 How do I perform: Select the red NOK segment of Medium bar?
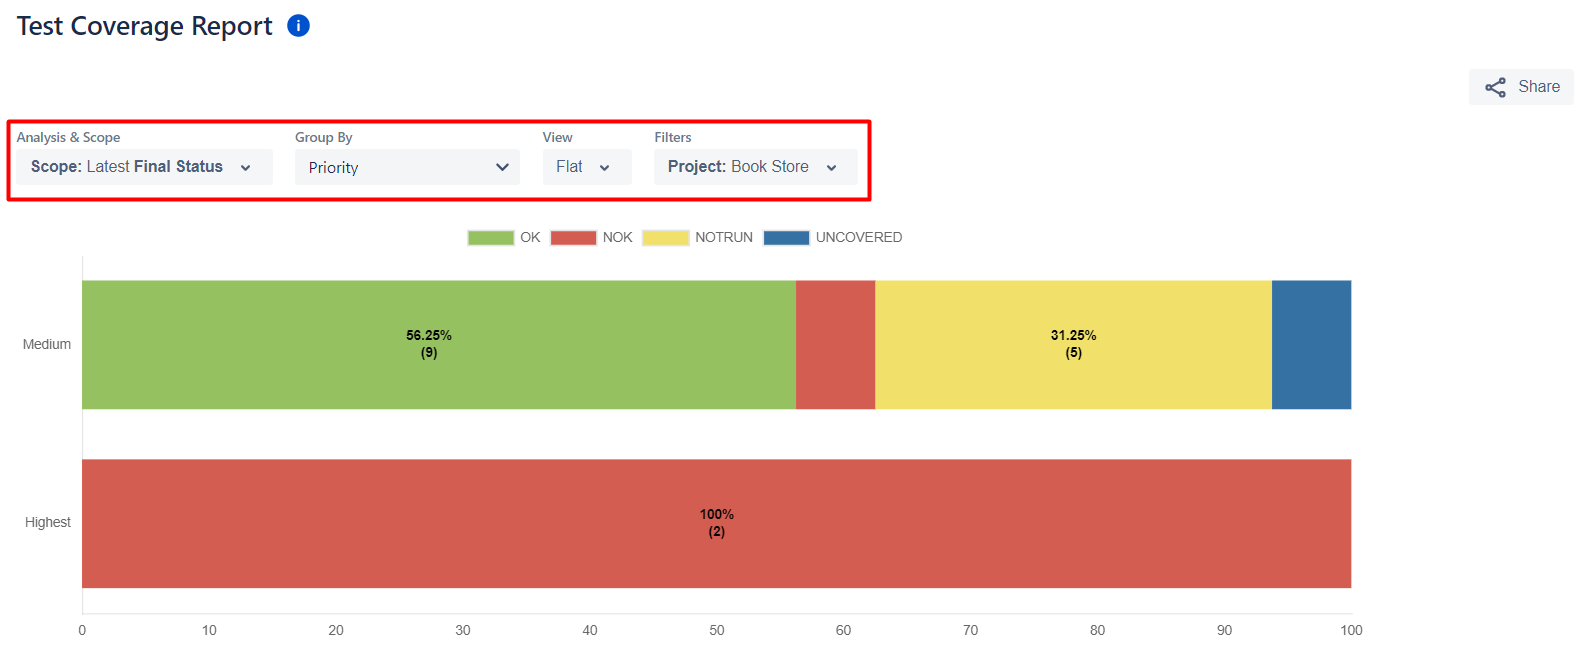pos(836,345)
